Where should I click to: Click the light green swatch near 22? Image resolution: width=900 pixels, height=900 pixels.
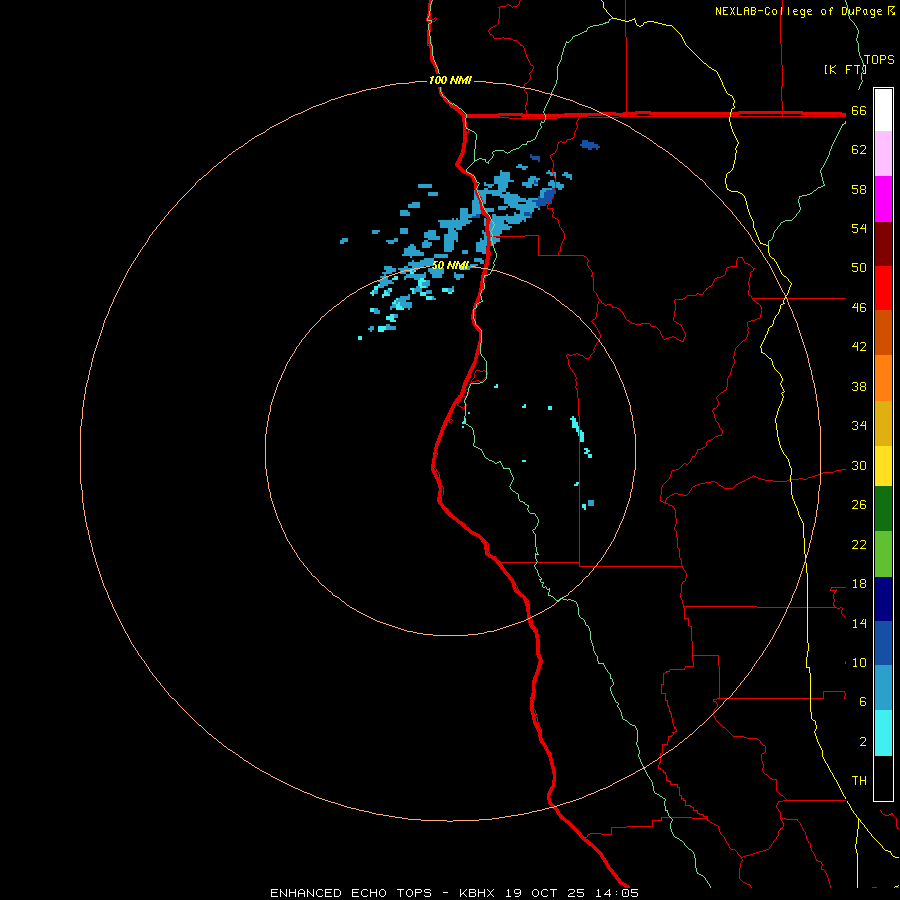883,554
